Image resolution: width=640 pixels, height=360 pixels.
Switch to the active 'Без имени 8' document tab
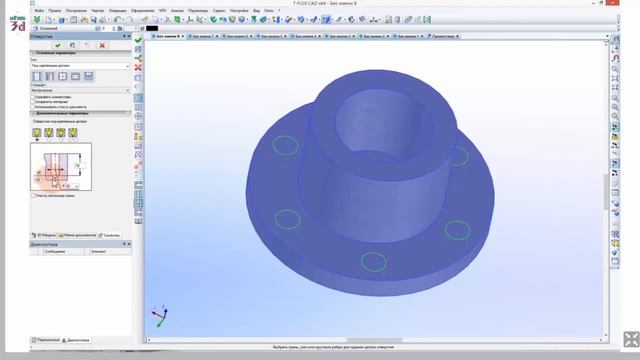(x=168, y=36)
